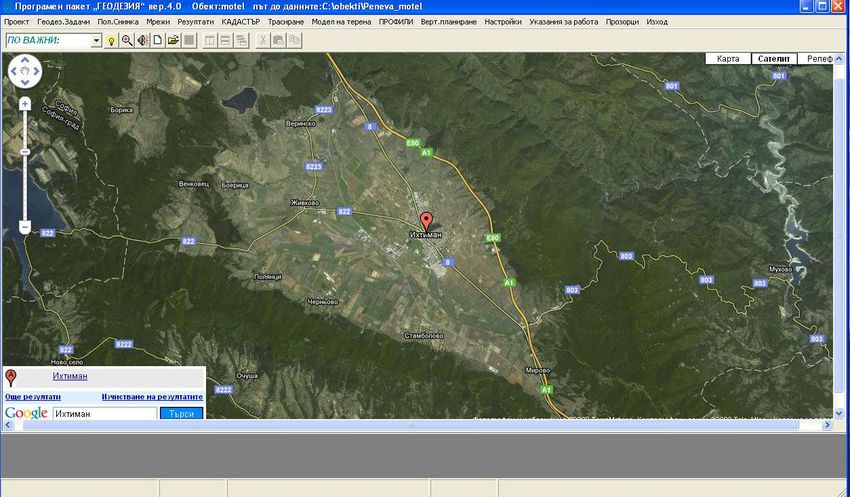Click the red A marker in results
Screen dimensions: 850x497
pyautogui.click(x=10, y=377)
